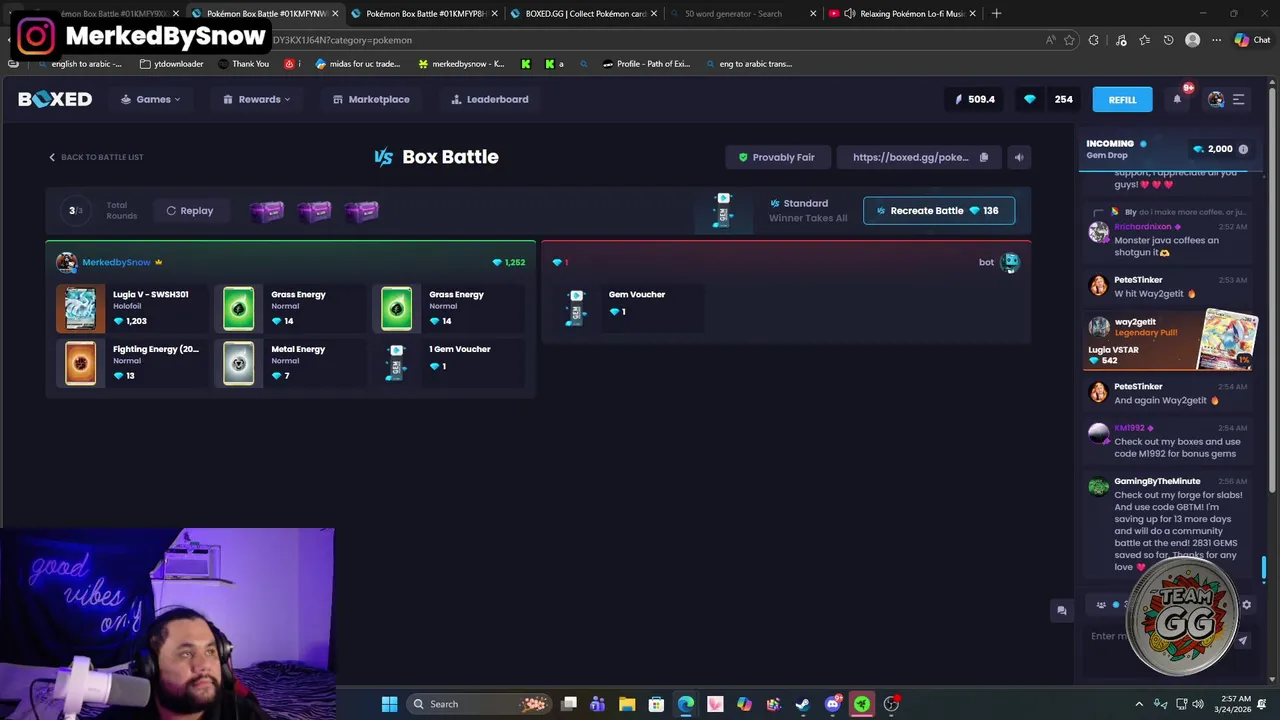The height and width of the screenshot is (720, 1280).
Task: Open MerkedbySnow player profile
Action: pyautogui.click(x=116, y=262)
